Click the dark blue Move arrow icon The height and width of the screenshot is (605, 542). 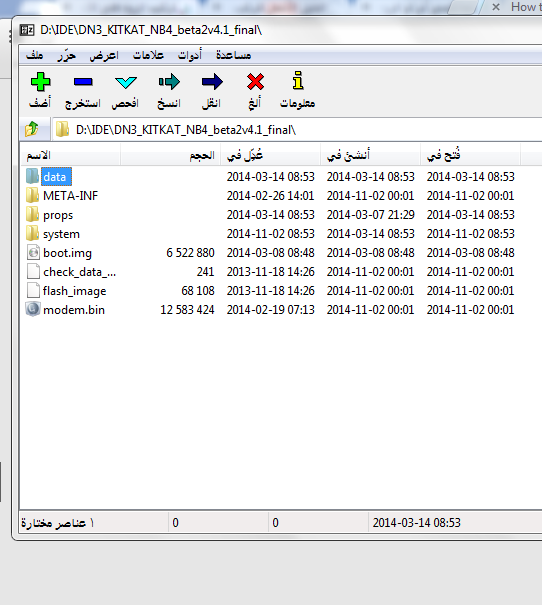coord(212,81)
